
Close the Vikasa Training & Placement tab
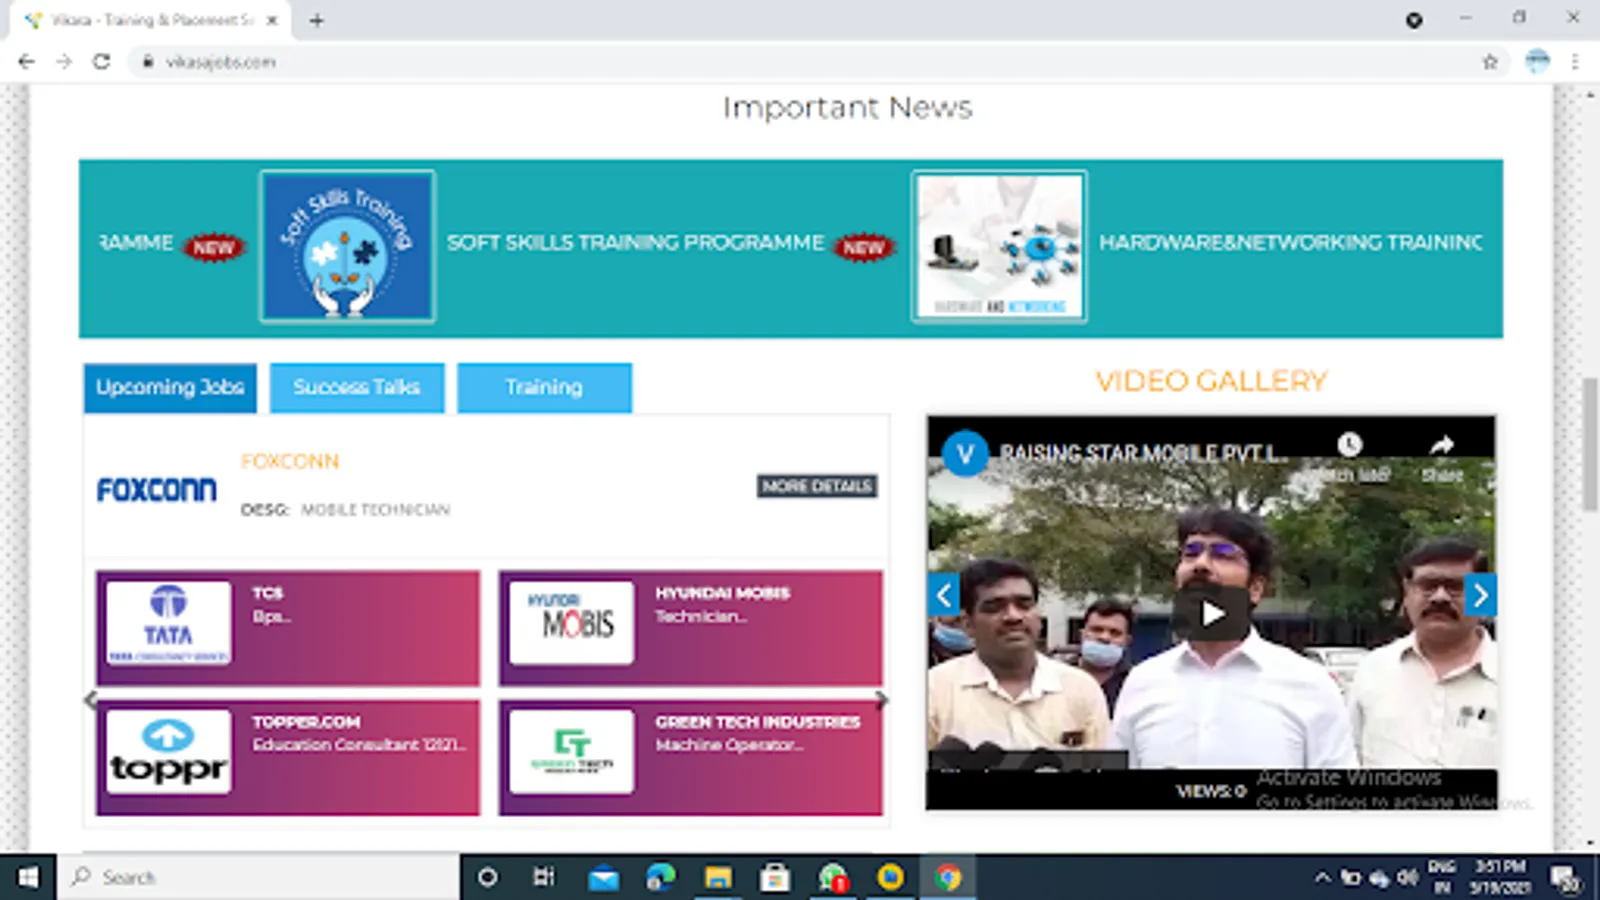coord(272,20)
